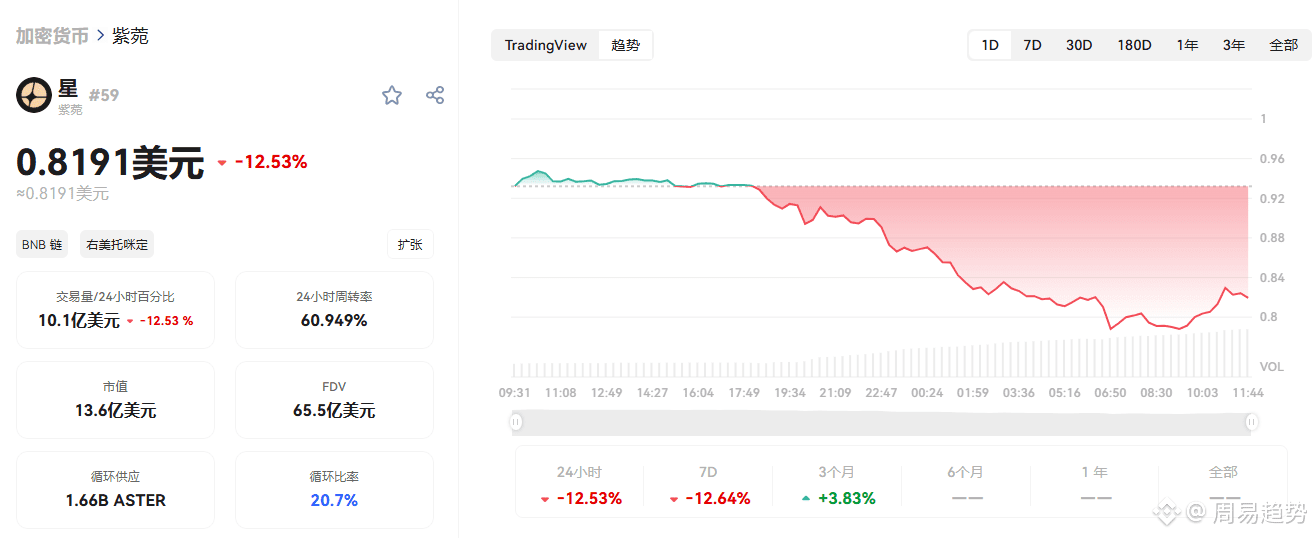The height and width of the screenshot is (538, 1315).
Task: Click the 右美托咪定 tag
Action: pos(117,244)
